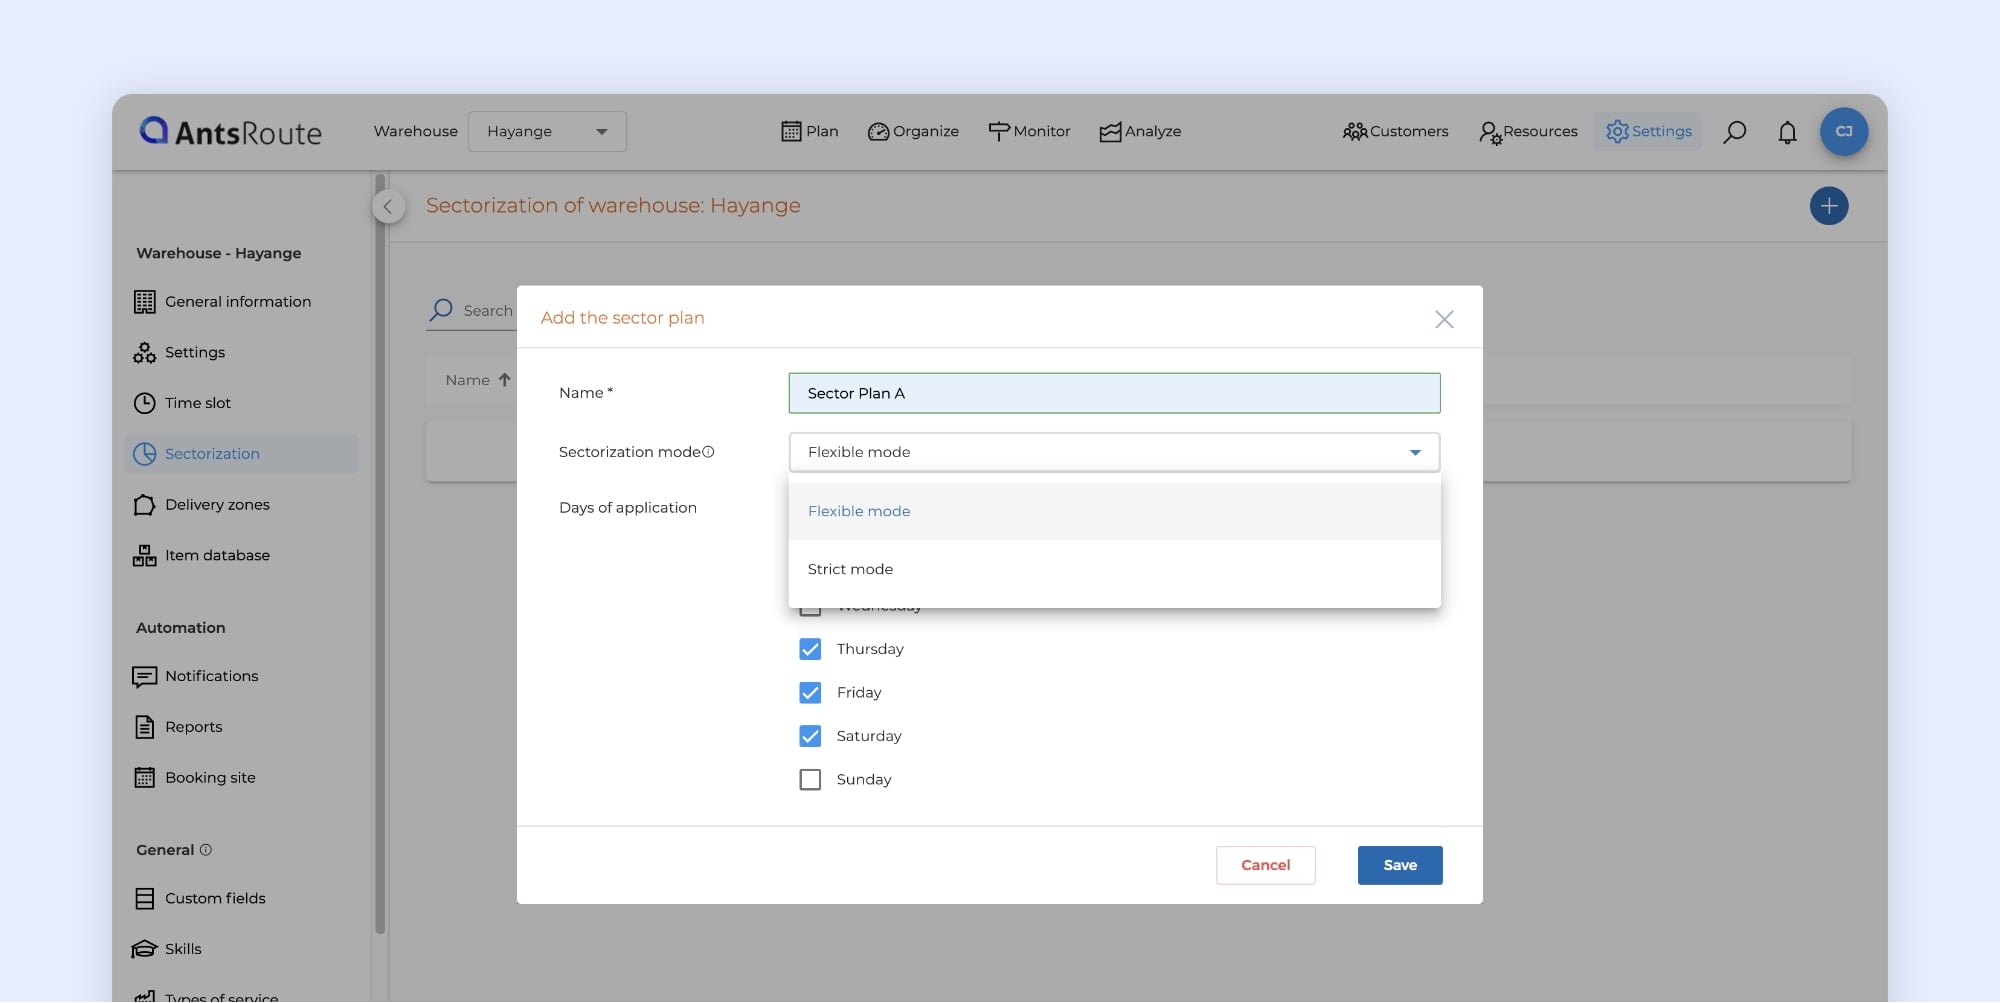Click the blue plus add button
The image size is (2000, 1003).
coord(1828,206)
